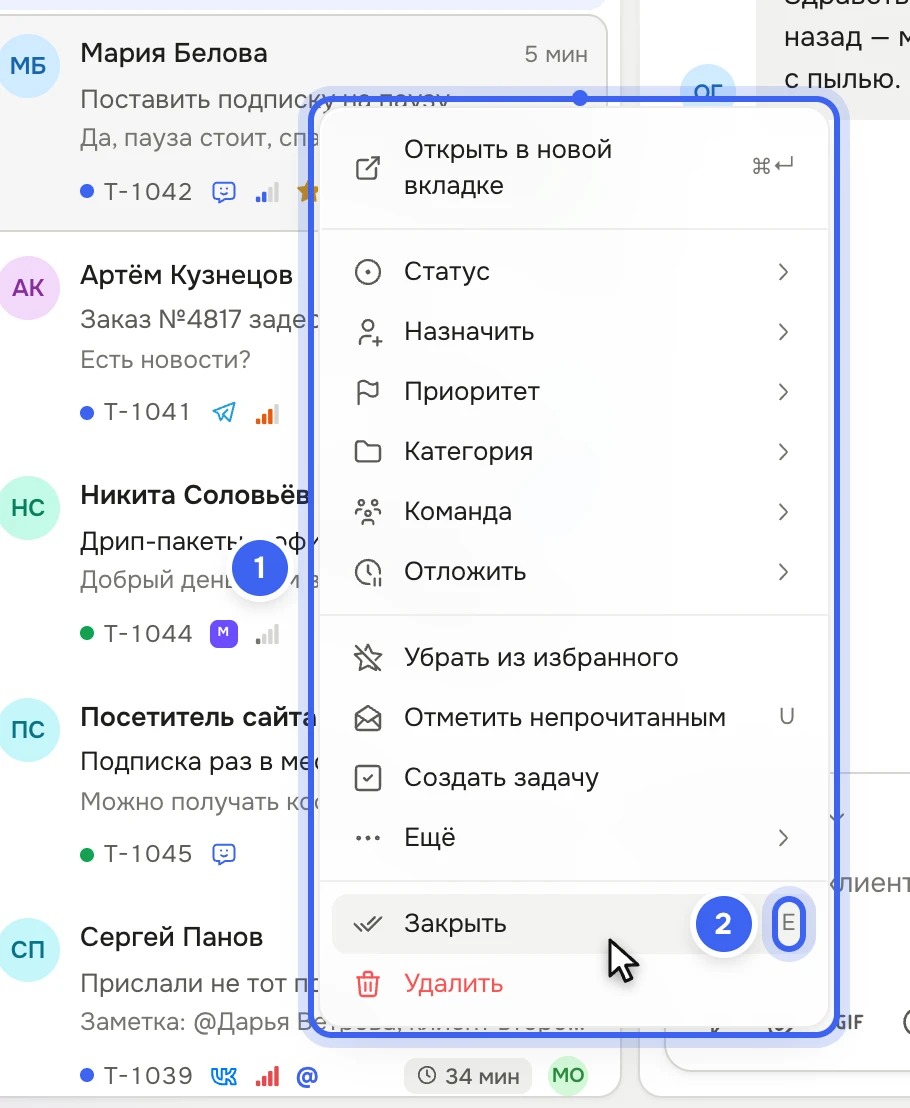910x1108 pixels.
Task: Expand the Статус chevron arrow
Action: [x=783, y=272]
